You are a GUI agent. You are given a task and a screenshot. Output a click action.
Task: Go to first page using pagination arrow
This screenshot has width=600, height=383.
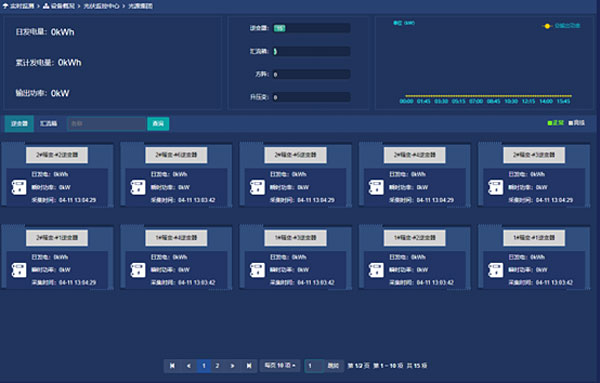[x=172, y=366]
